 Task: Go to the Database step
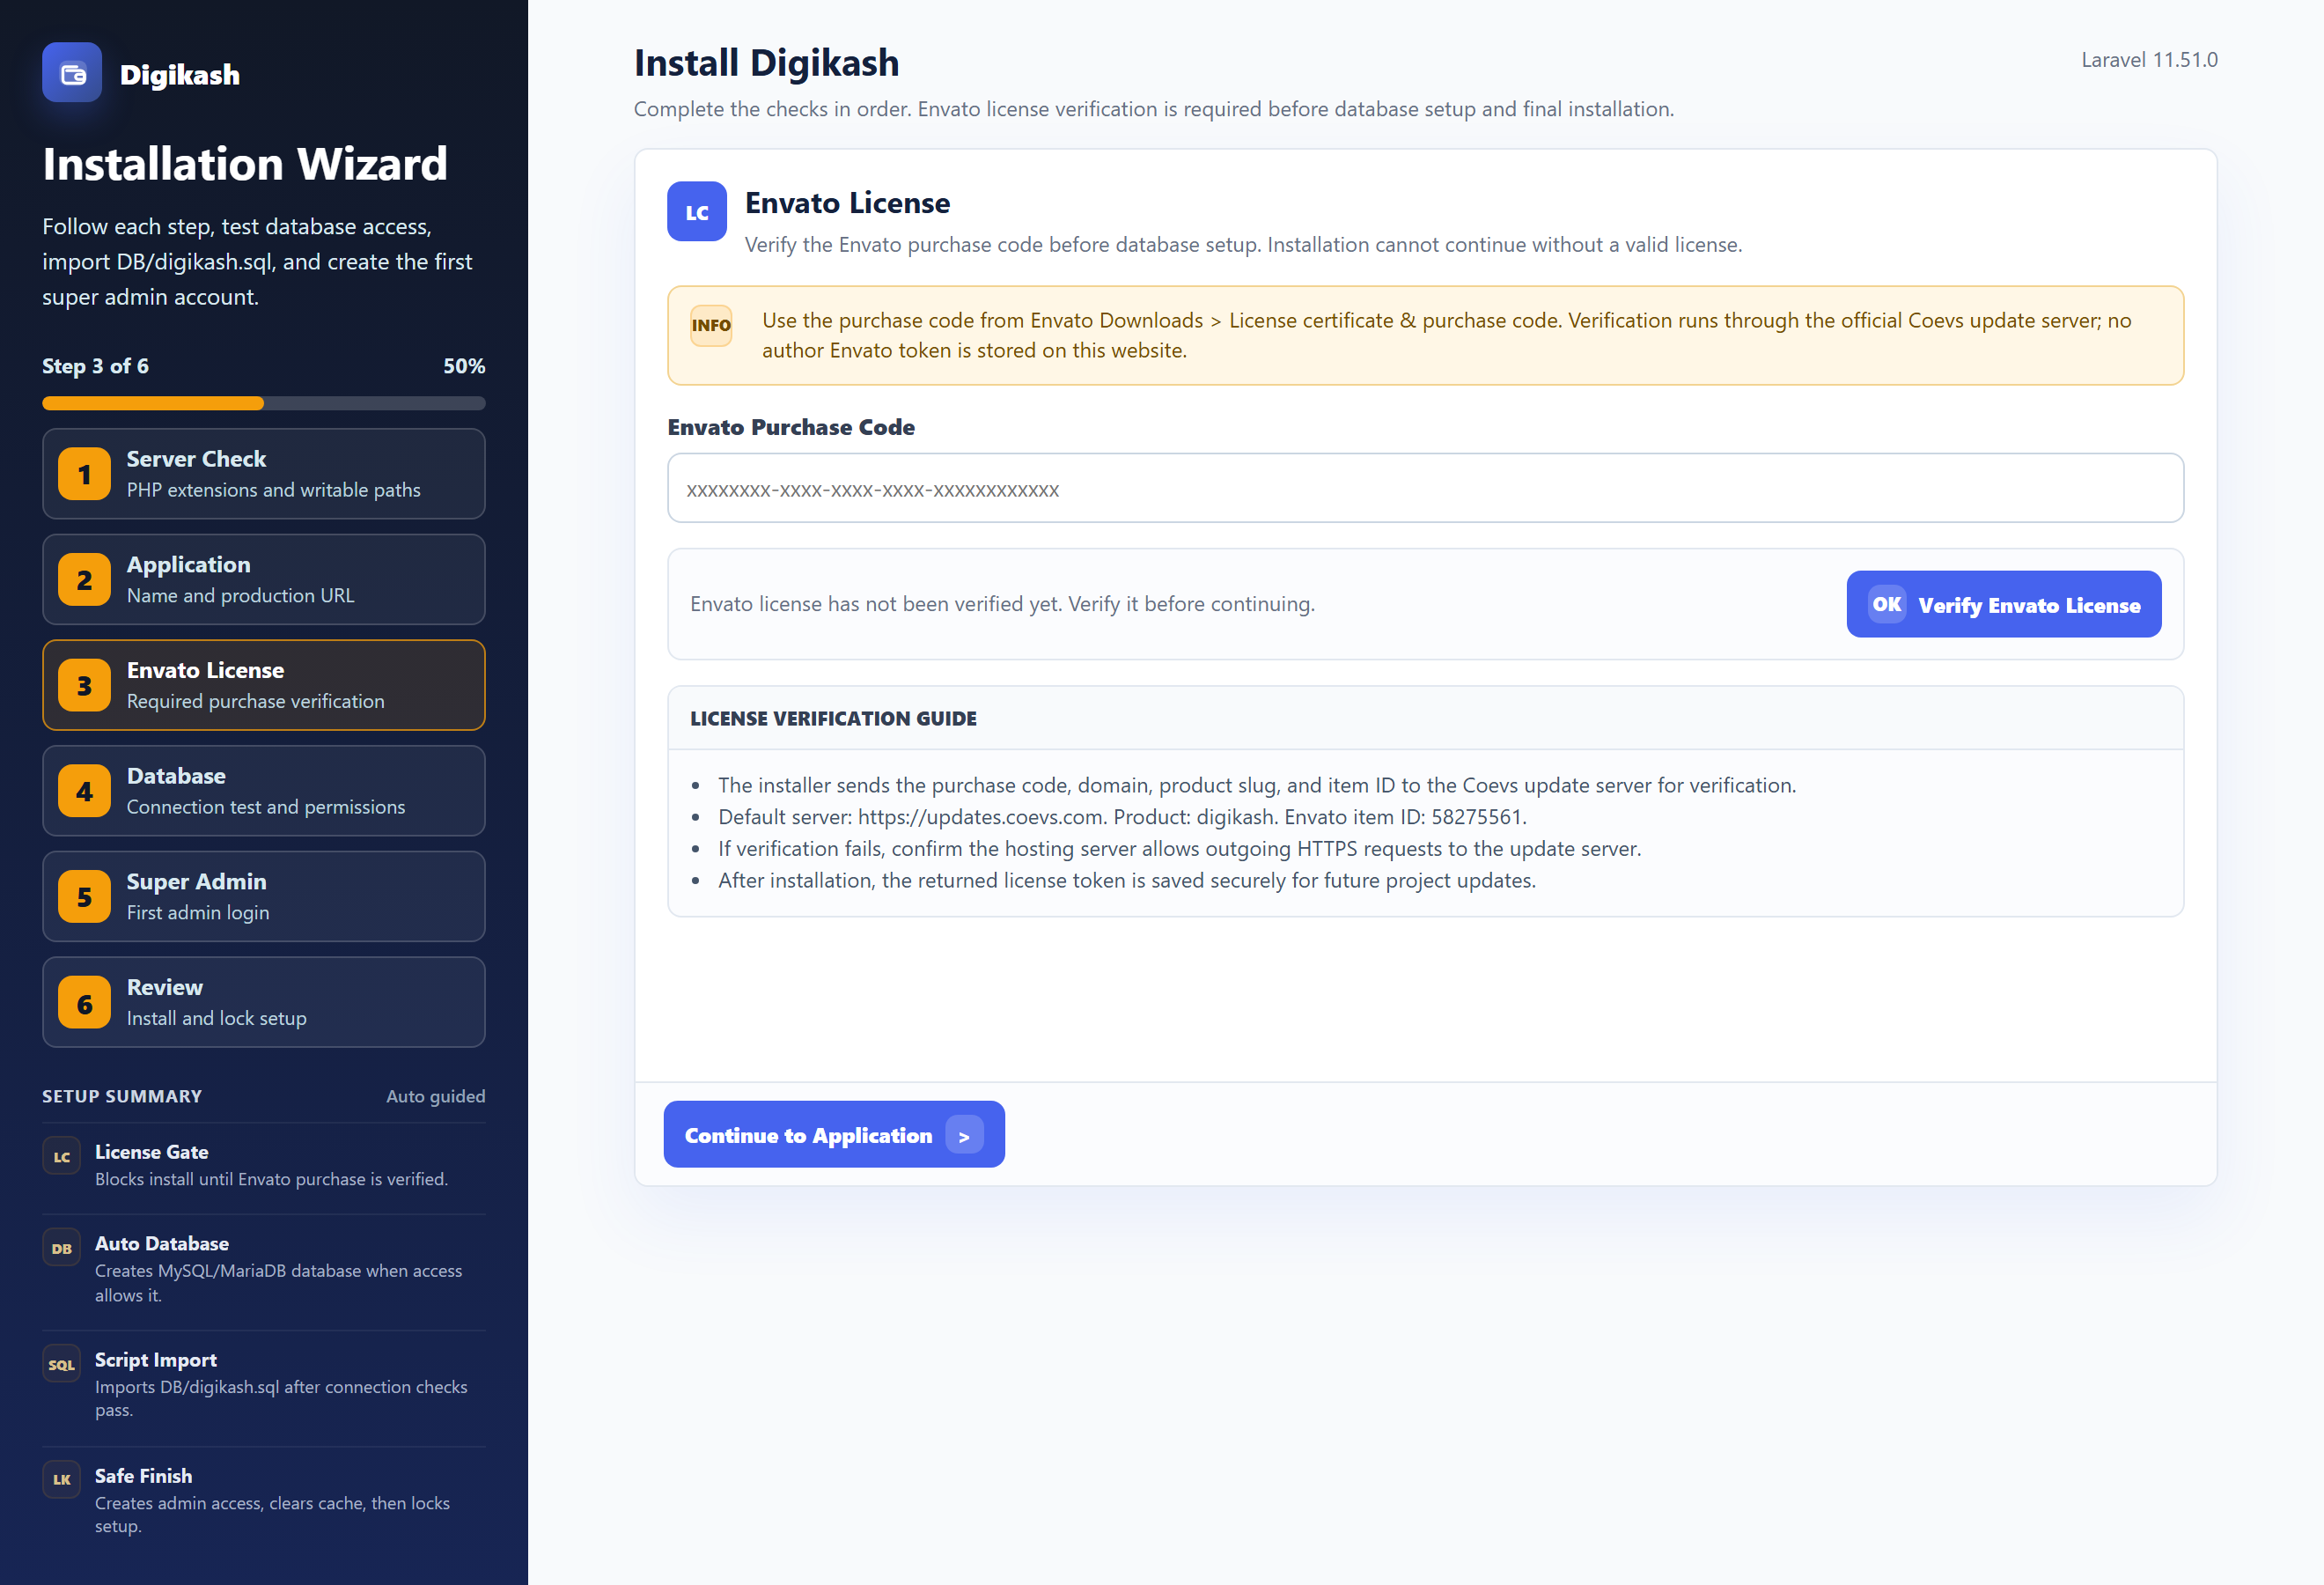point(264,791)
